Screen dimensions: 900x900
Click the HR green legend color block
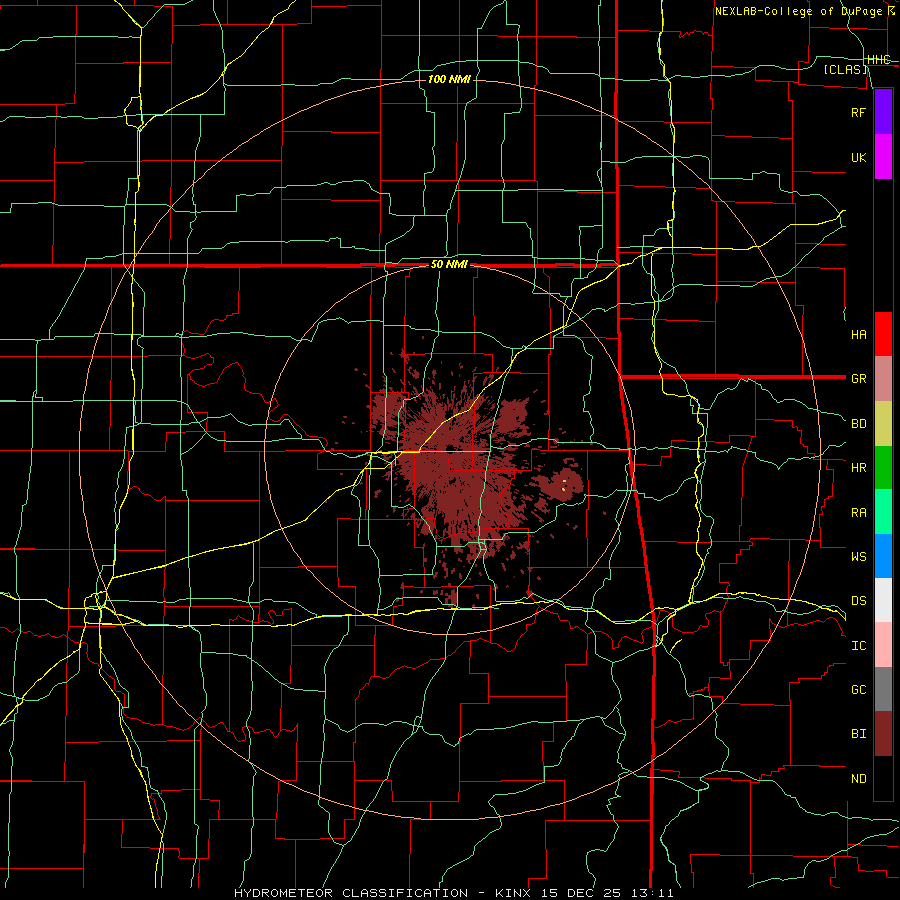883,468
